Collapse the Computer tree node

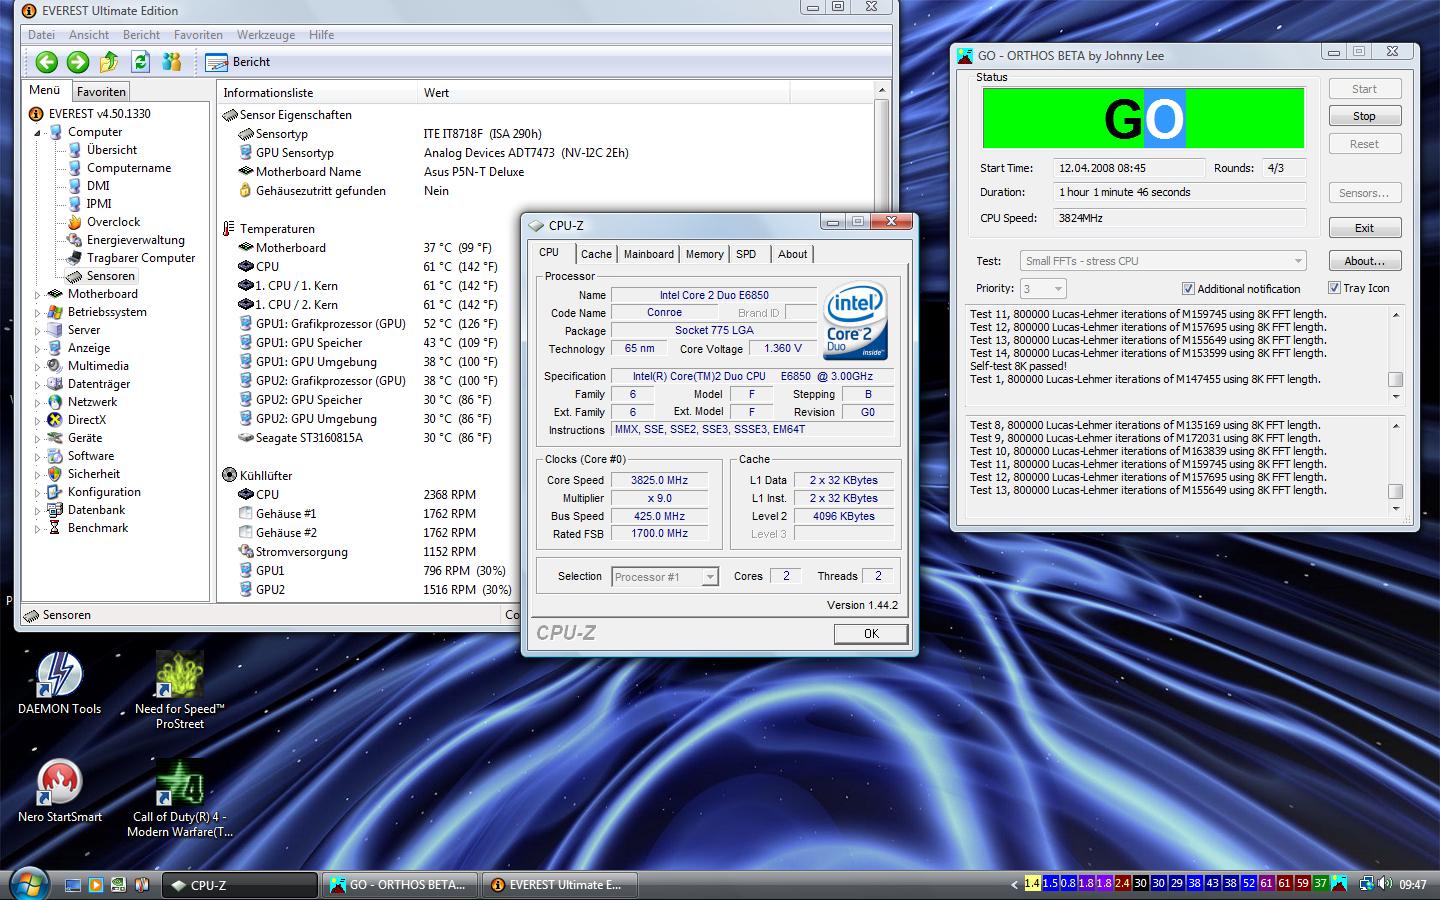click(x=38, y=133)
